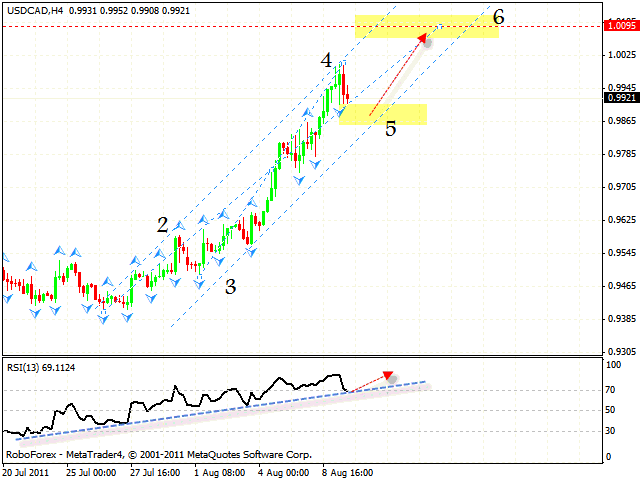Screen dimensions: 640x480
Task: Select the wave 4 label at the peak
Action: pyautogui.click(x=327, y=61)
